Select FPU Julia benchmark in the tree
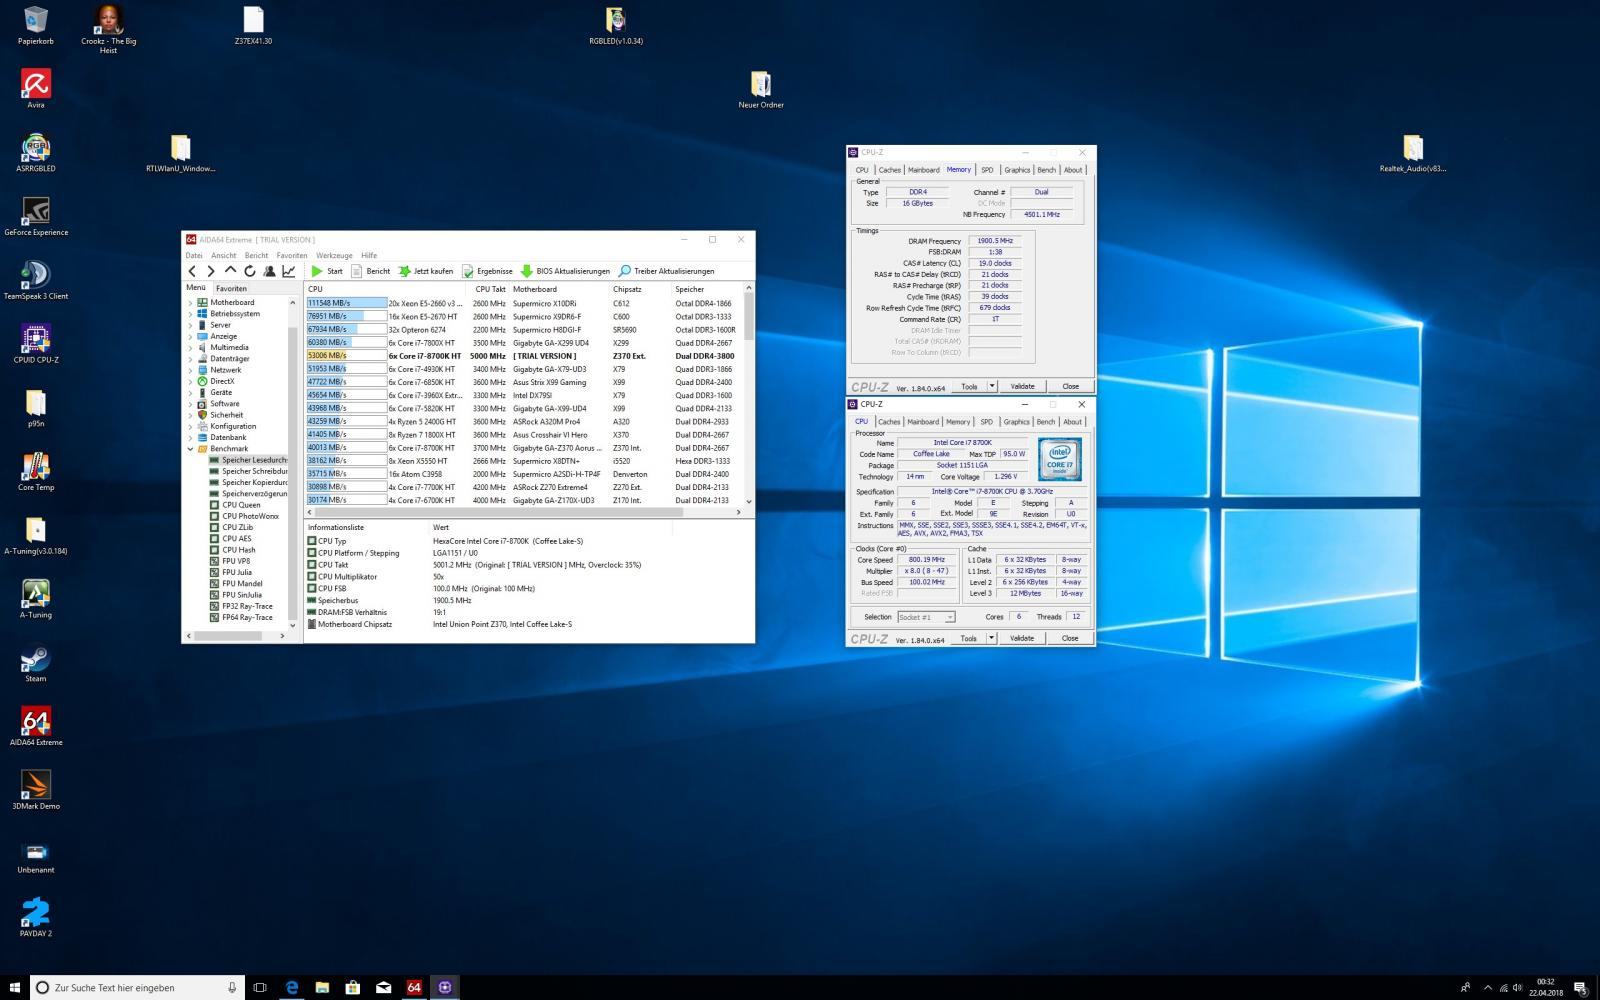Image resolution: width=1600 pixels, height=1000 pixels. coord(237,572)
